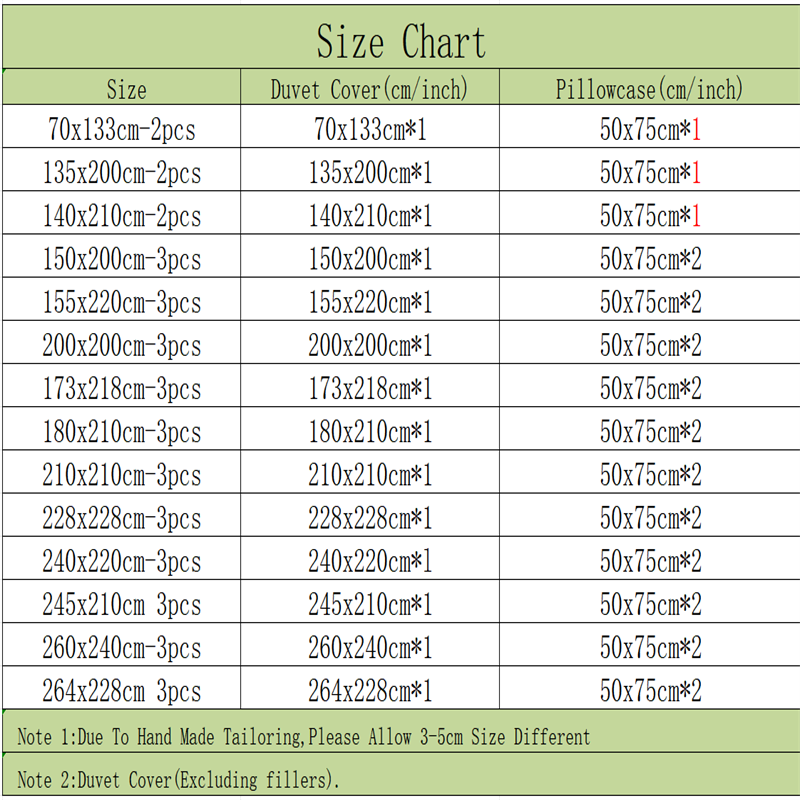The image size is (800, 800).
Task: Click the 240x220cm*1 duvet cover cell
Action: point(370,561)
